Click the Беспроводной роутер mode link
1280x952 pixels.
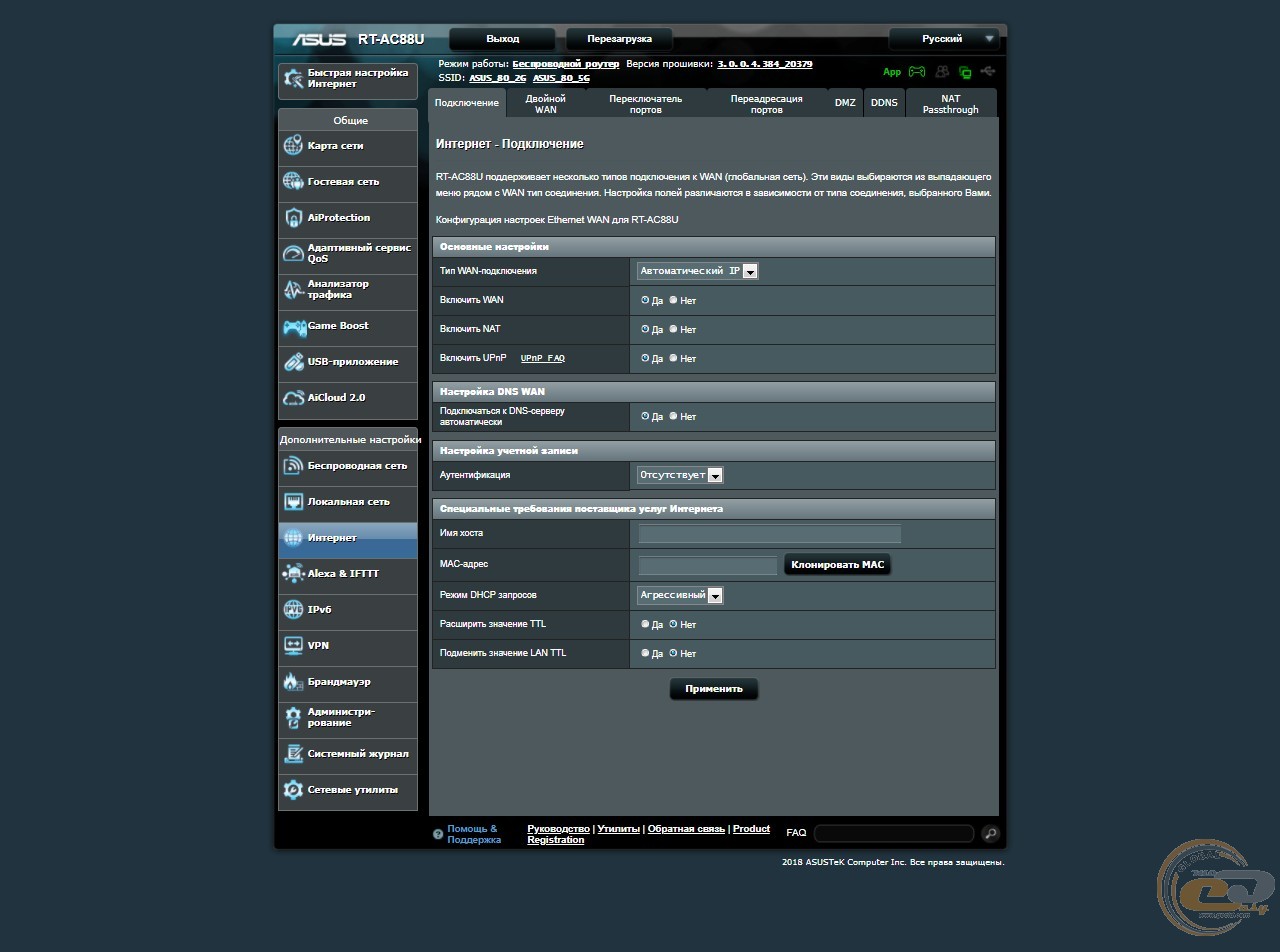(x=566, y=64)
